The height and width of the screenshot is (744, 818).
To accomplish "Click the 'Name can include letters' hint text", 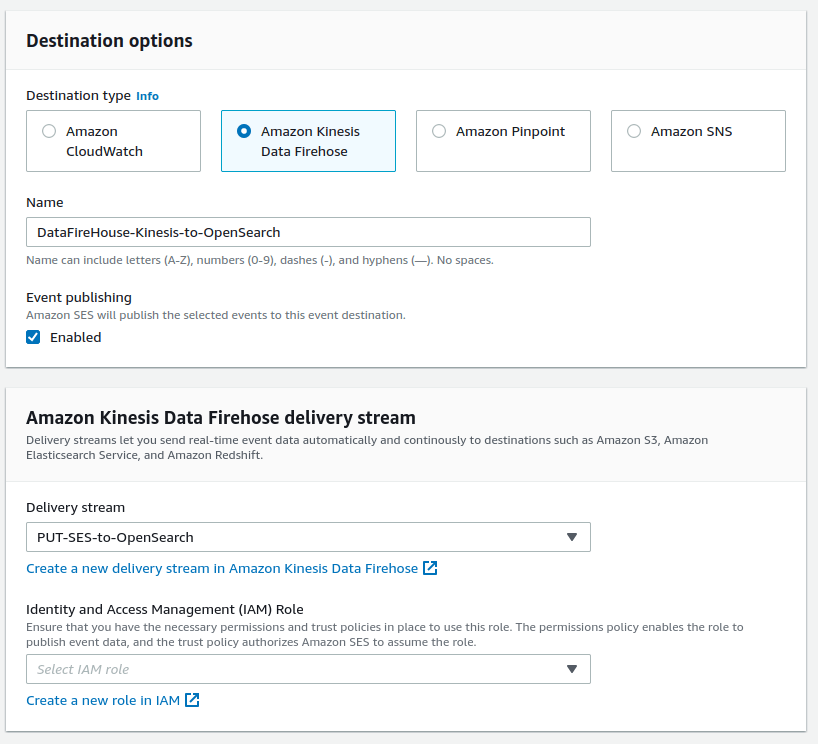I will click(260, 260).
